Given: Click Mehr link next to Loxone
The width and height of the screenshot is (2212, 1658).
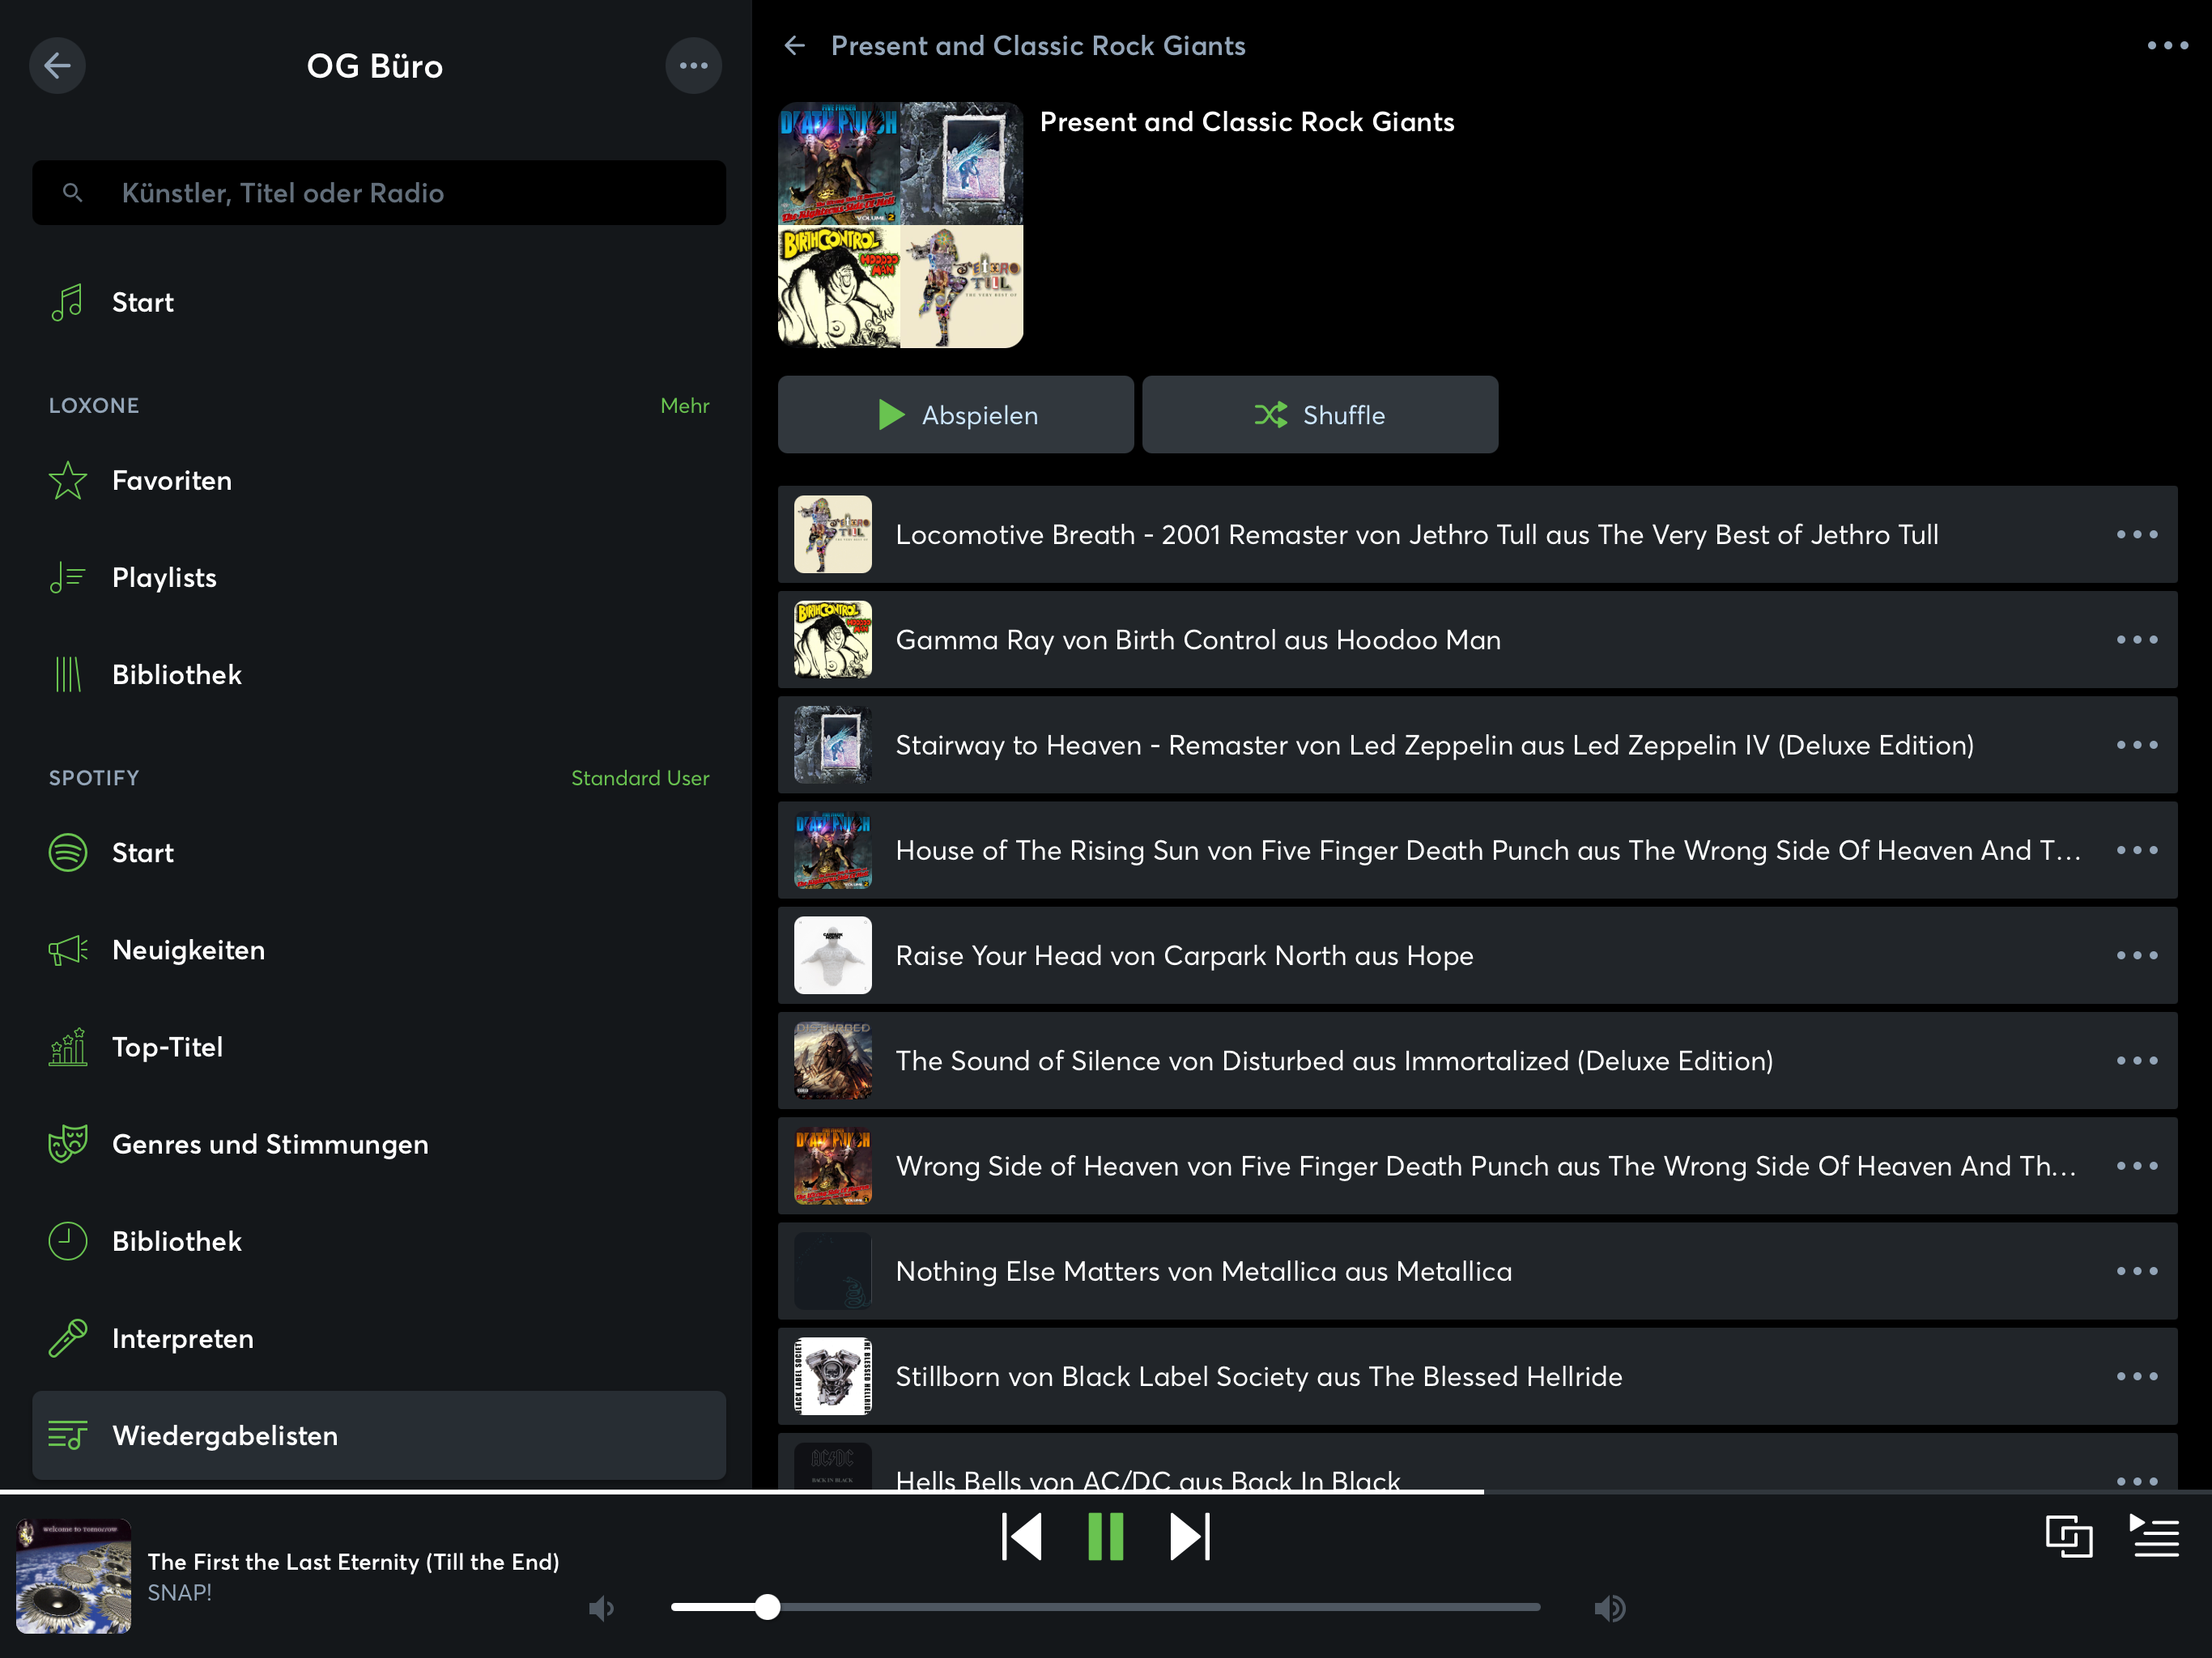Looking at the screenshot, I should [x=684, y=406].
